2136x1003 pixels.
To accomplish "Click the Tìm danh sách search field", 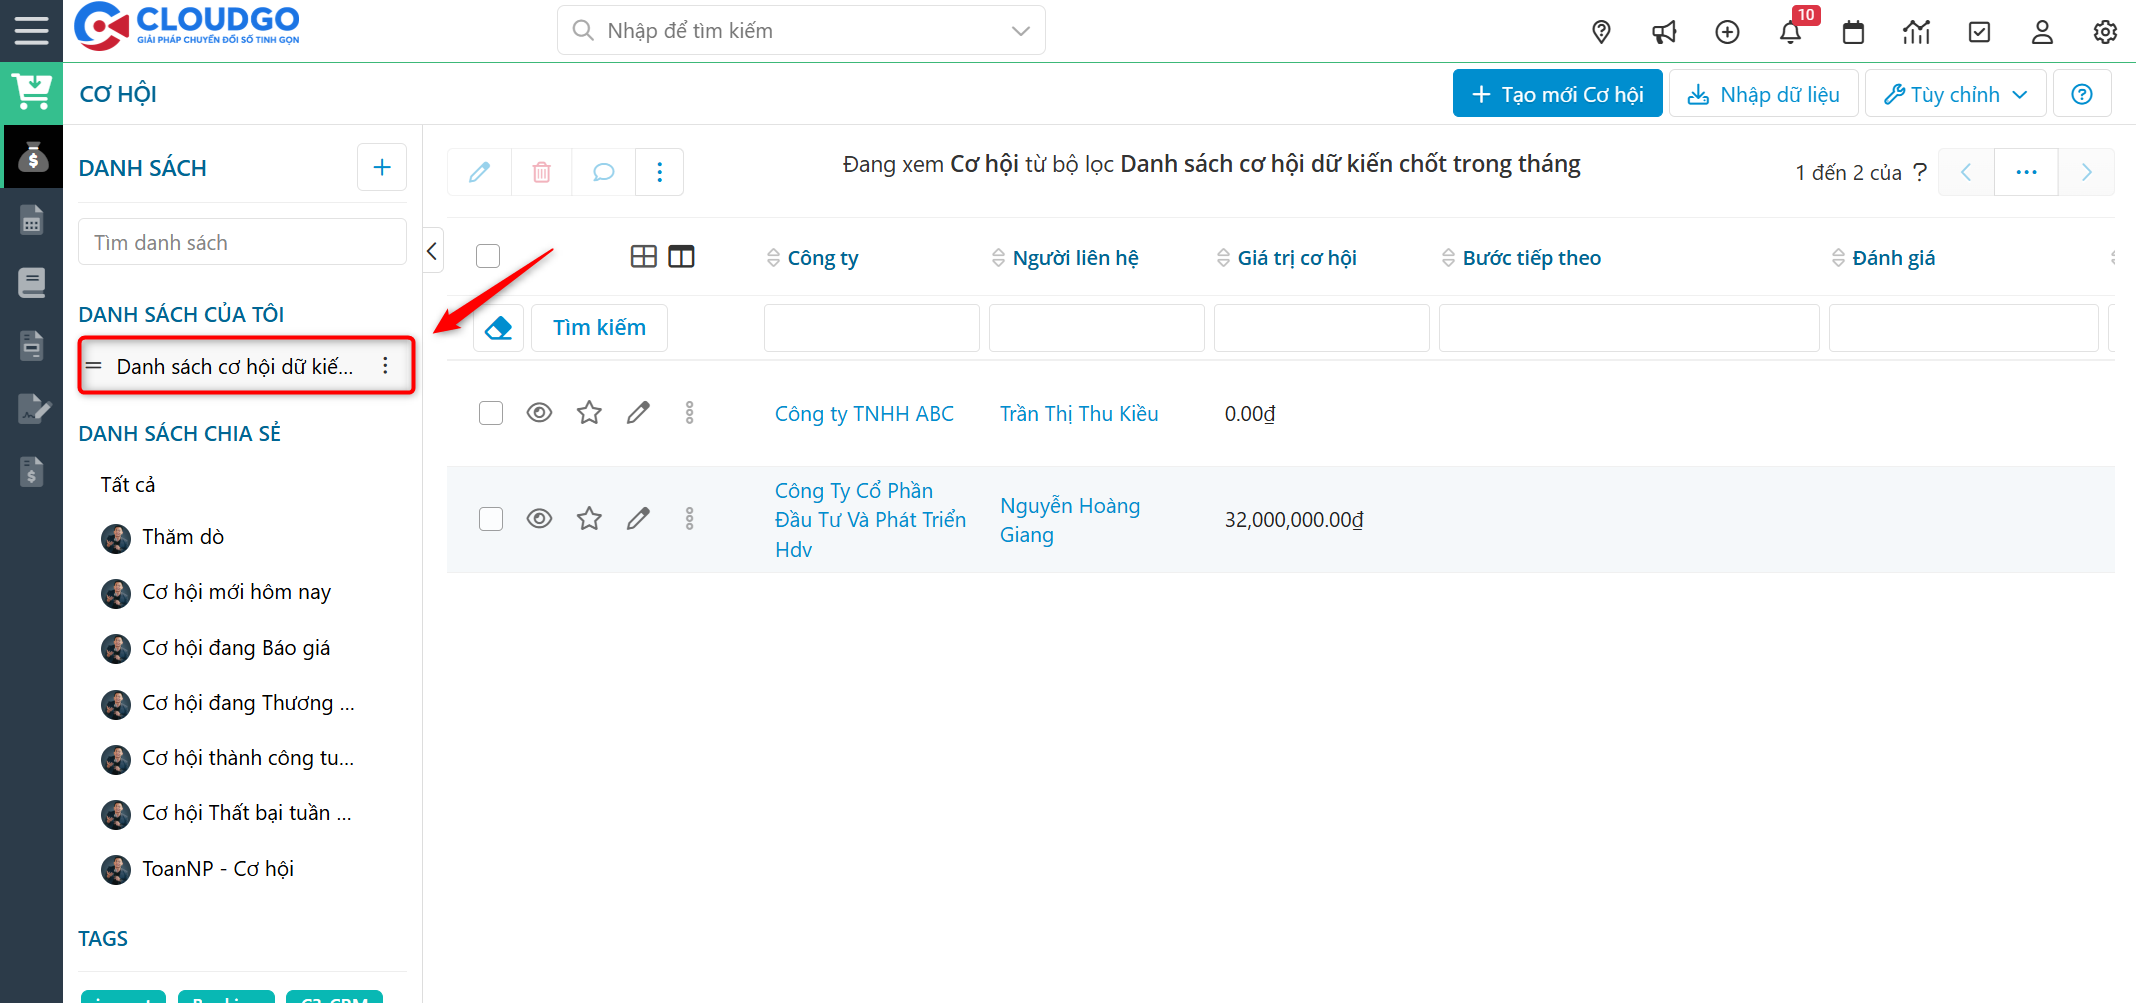I will tap(242, 243).
